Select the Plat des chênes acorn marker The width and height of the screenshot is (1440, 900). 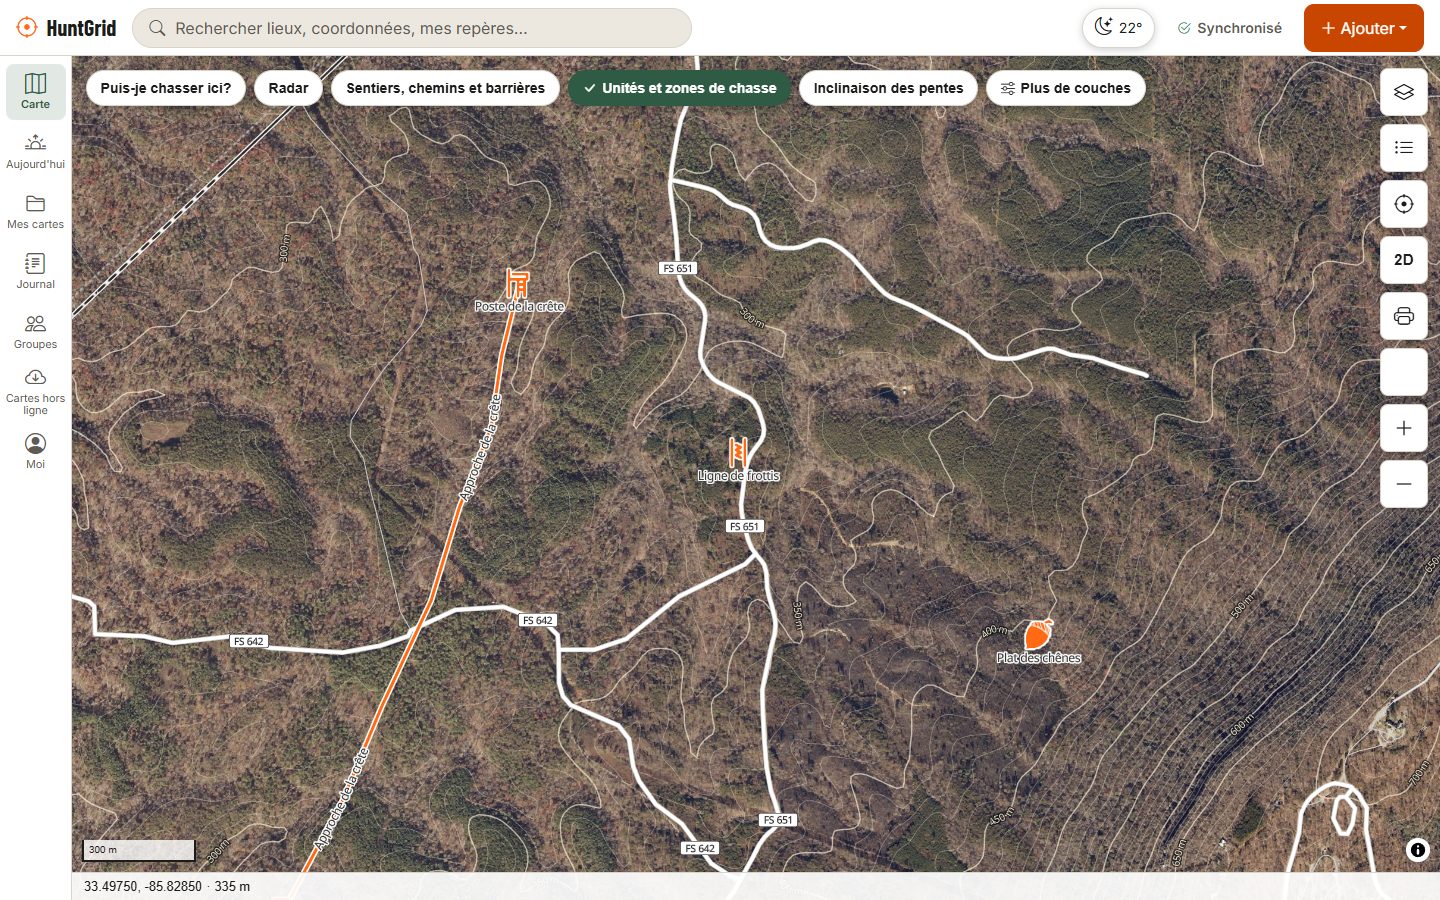tap(1038, 634)
